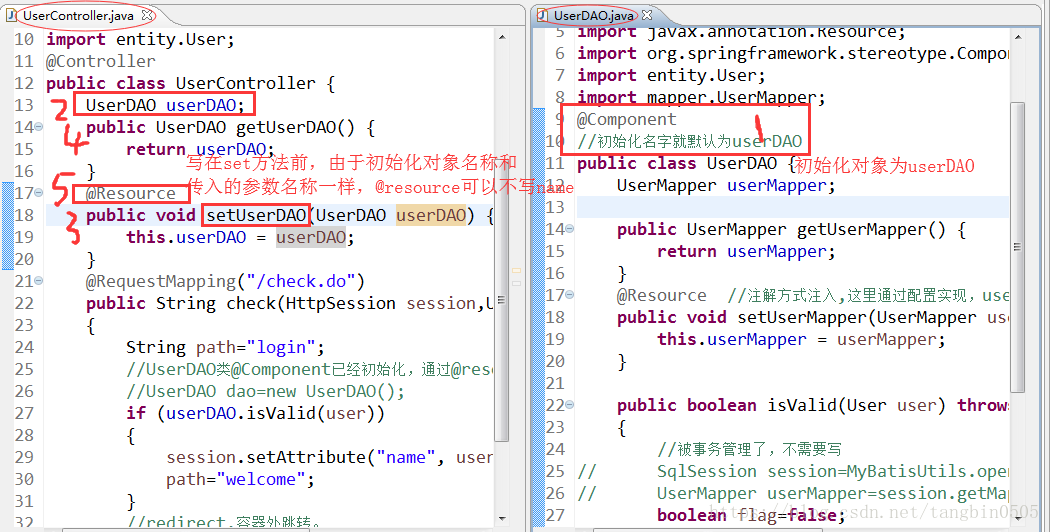Click 'import org.springframework.stereotype' line in UserDAO
Screen dimensions: 1050x532
792,54
